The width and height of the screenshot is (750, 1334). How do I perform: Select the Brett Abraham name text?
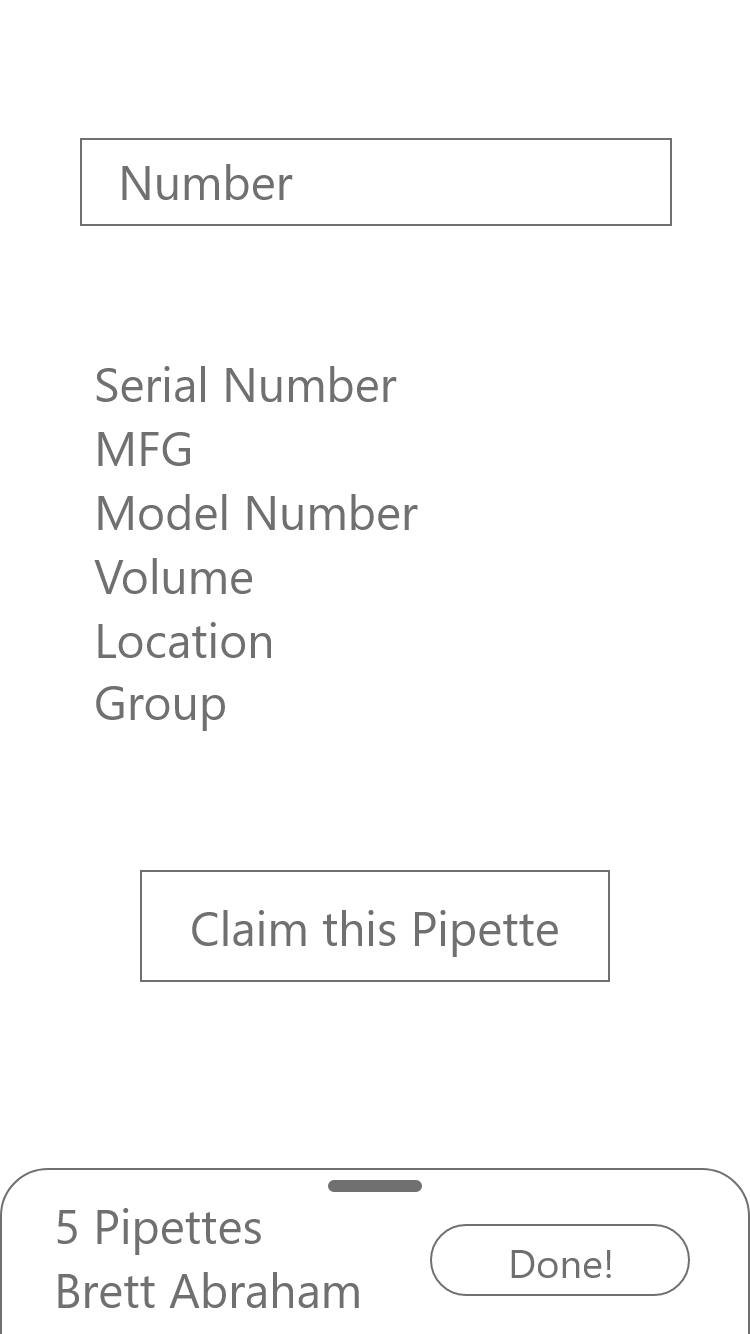(x=208, y=1292)
